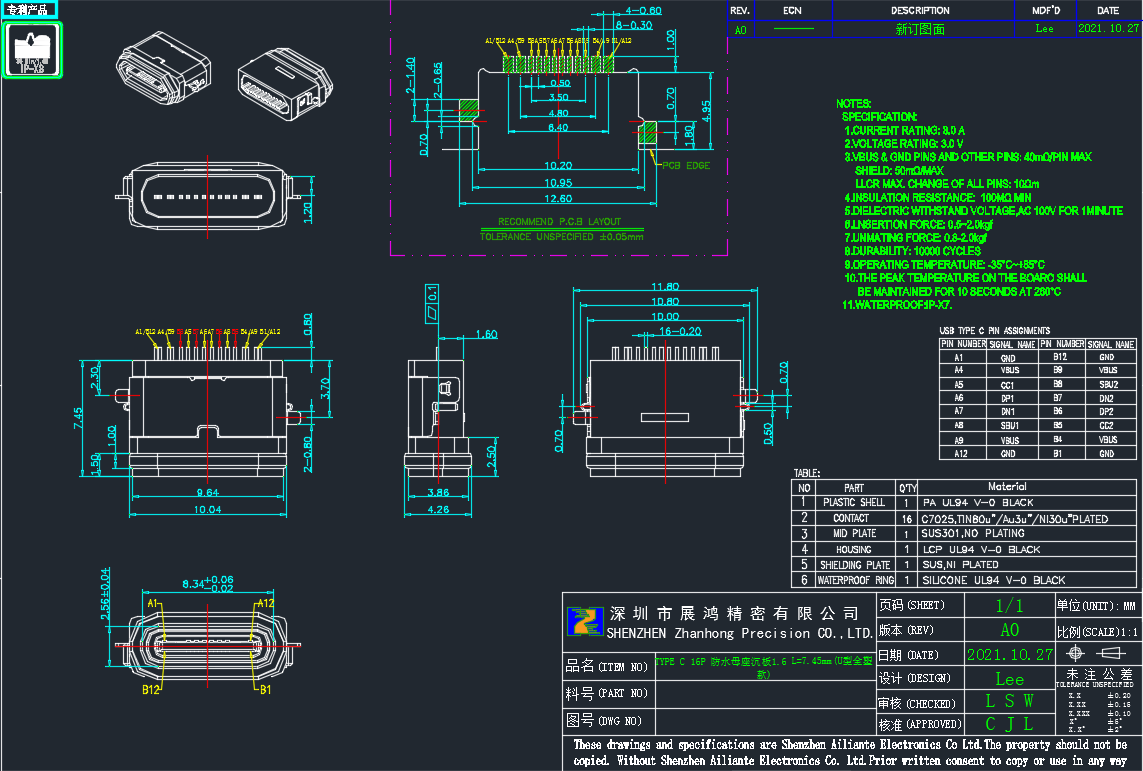
Task: Click the SHIELDING PLATE part row
Action: point(964,565)
